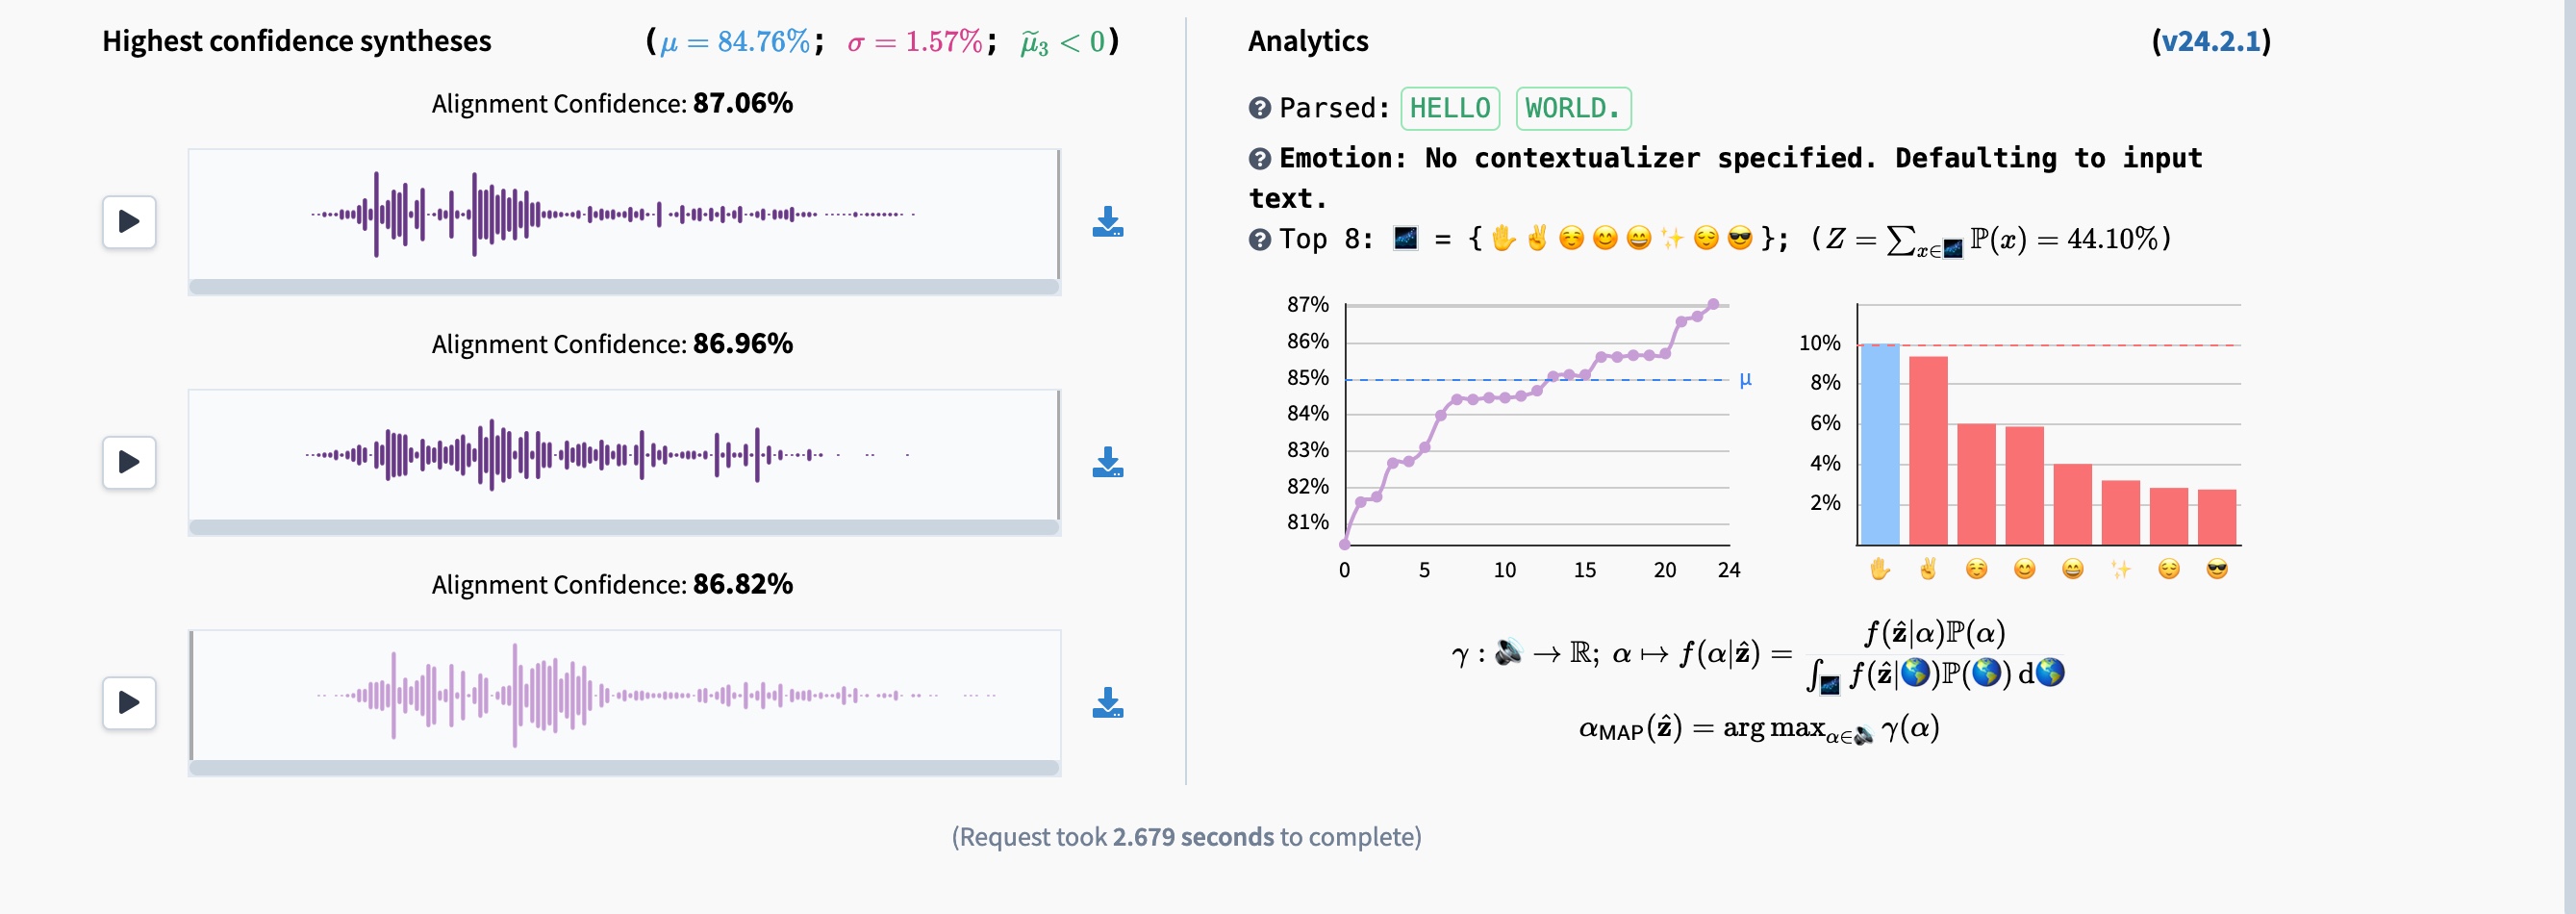Seek inside the light purple third waveform

pos(623,695)
